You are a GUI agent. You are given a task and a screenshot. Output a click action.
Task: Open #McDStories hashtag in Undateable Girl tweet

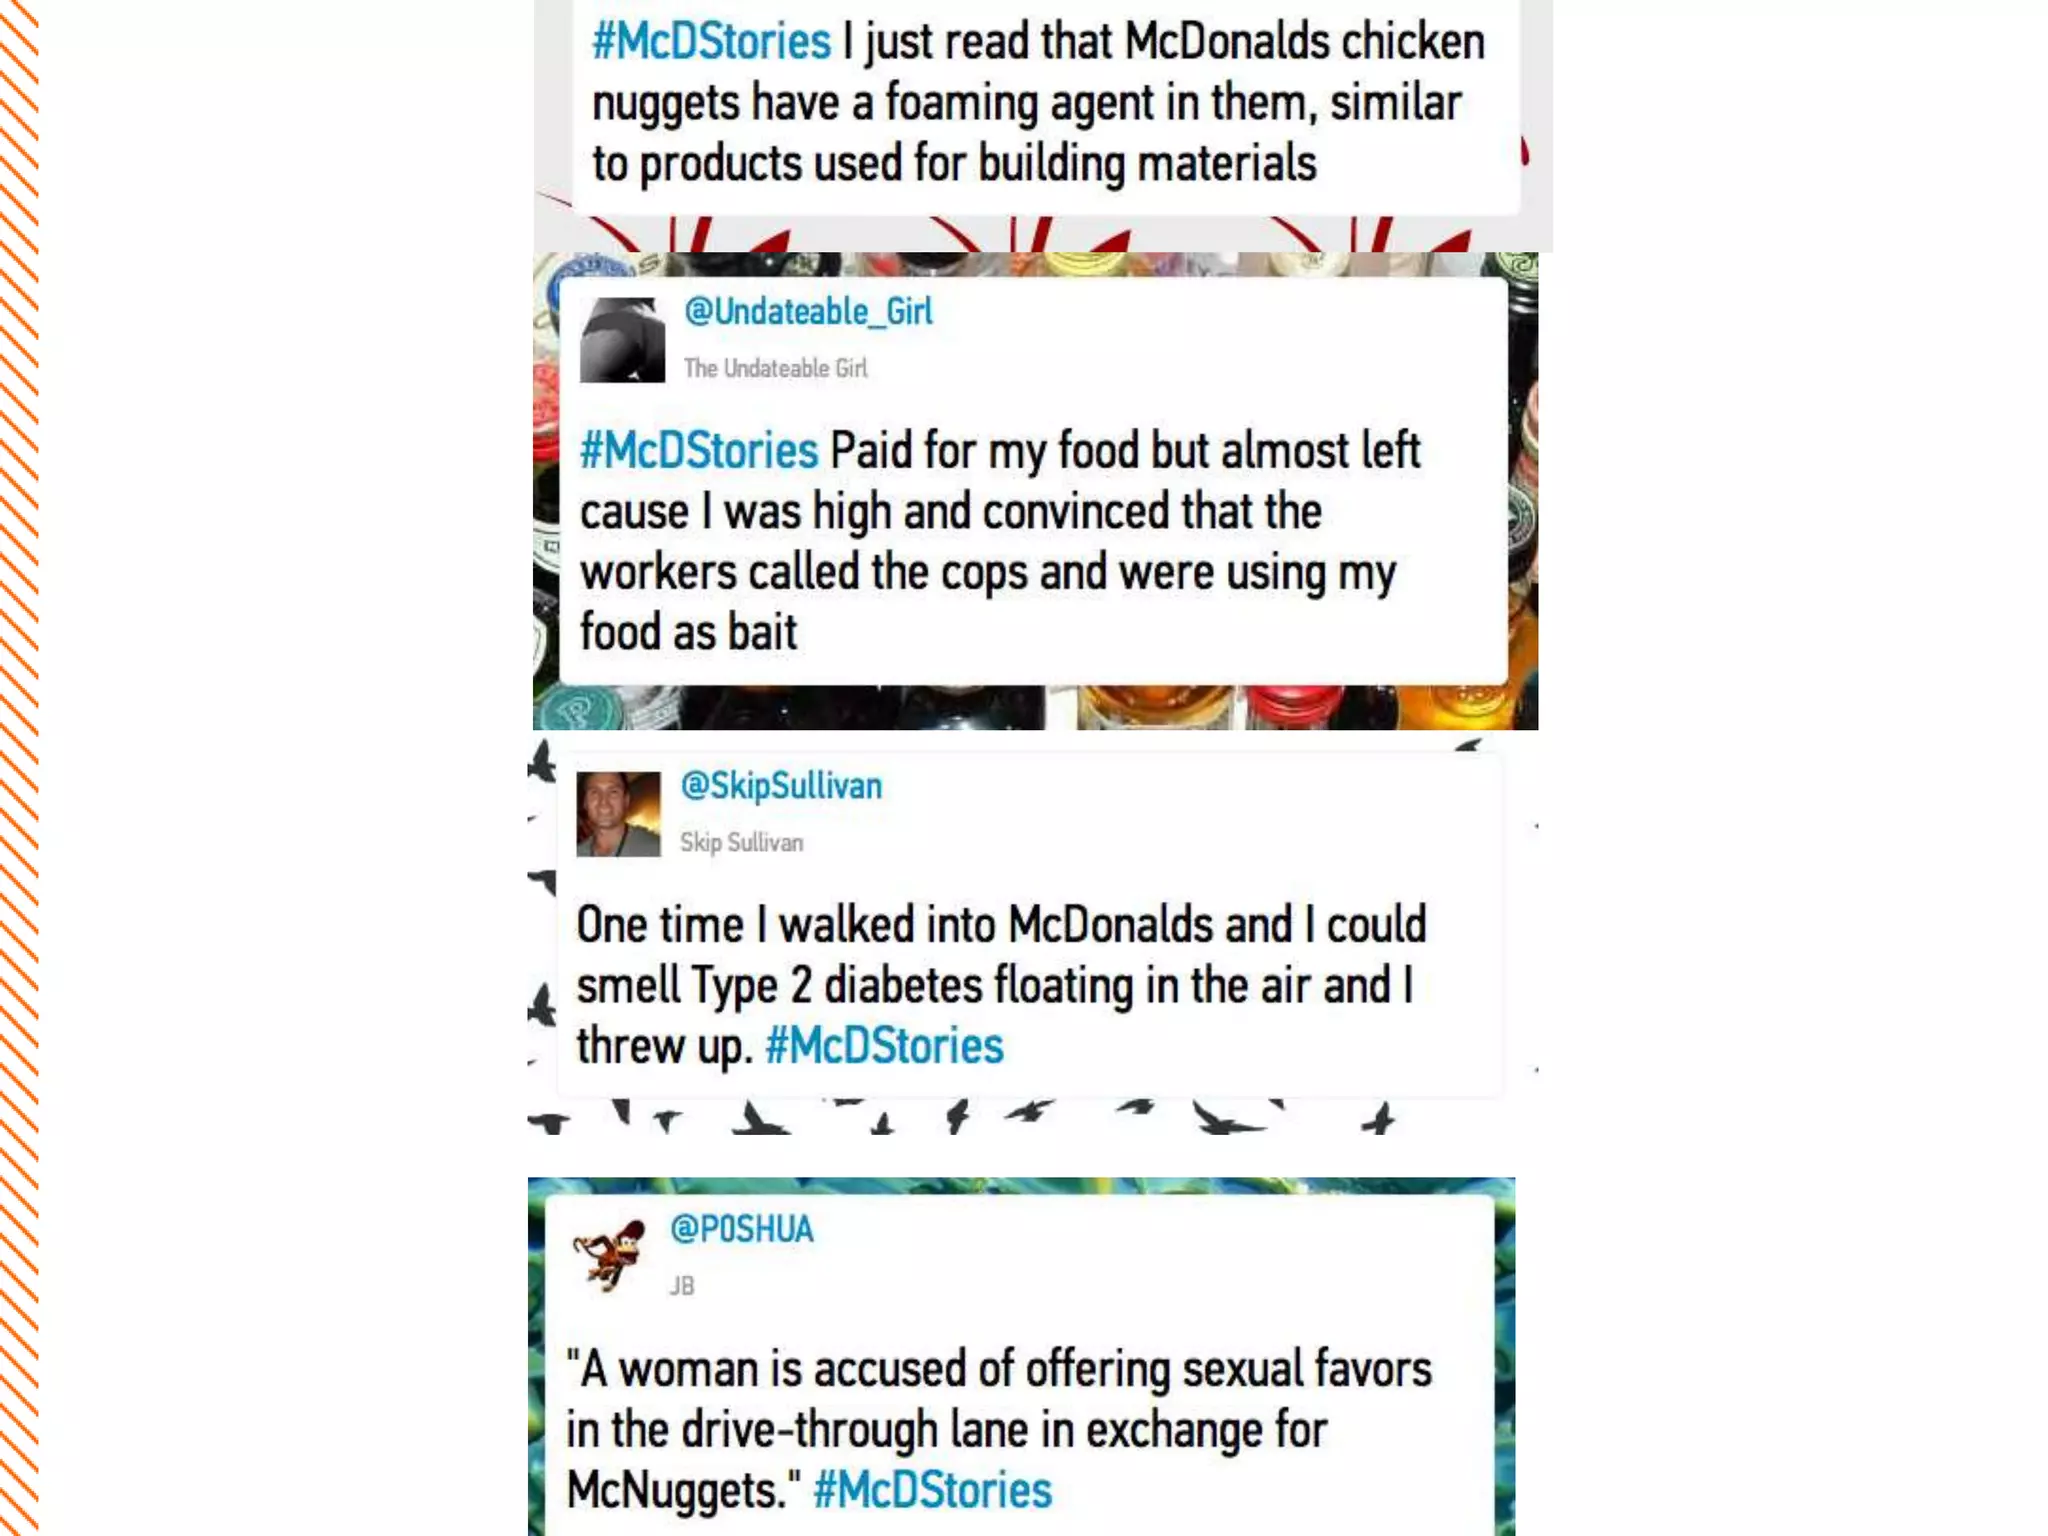coord(699,451)
